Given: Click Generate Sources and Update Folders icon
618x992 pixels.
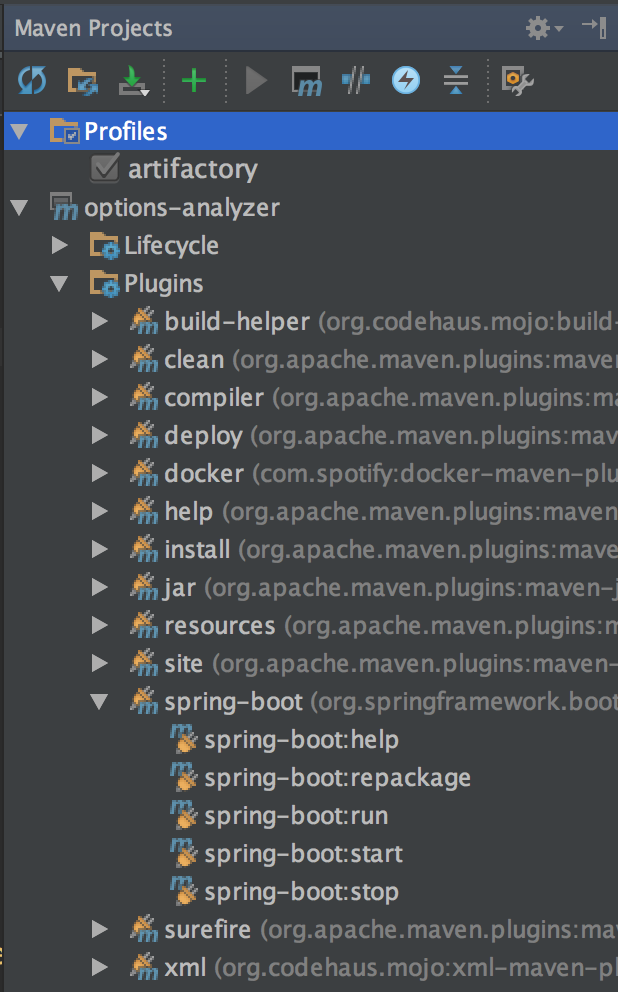Looking at the screenshot, I should (x=83, y=81).
